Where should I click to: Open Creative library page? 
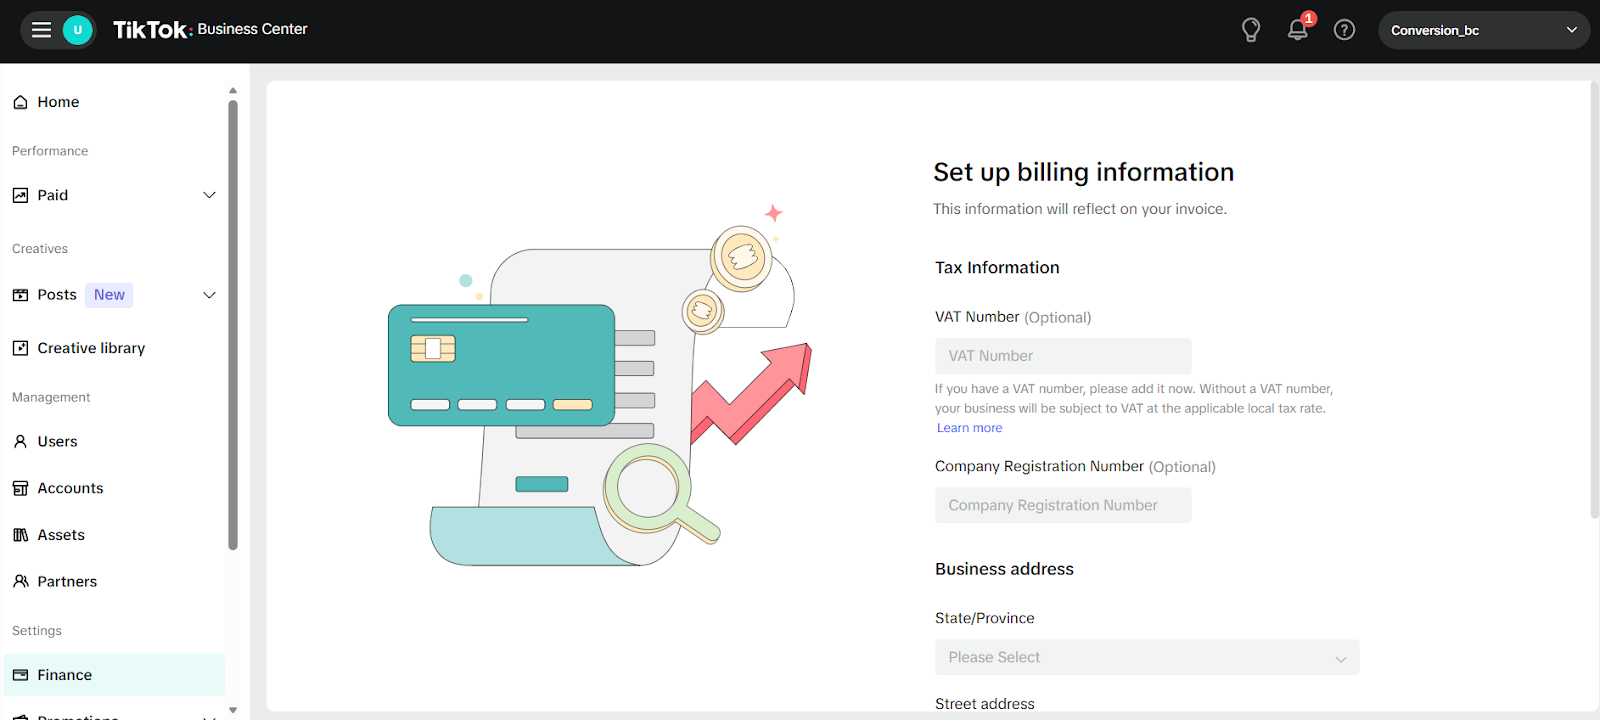coord(91,348)
